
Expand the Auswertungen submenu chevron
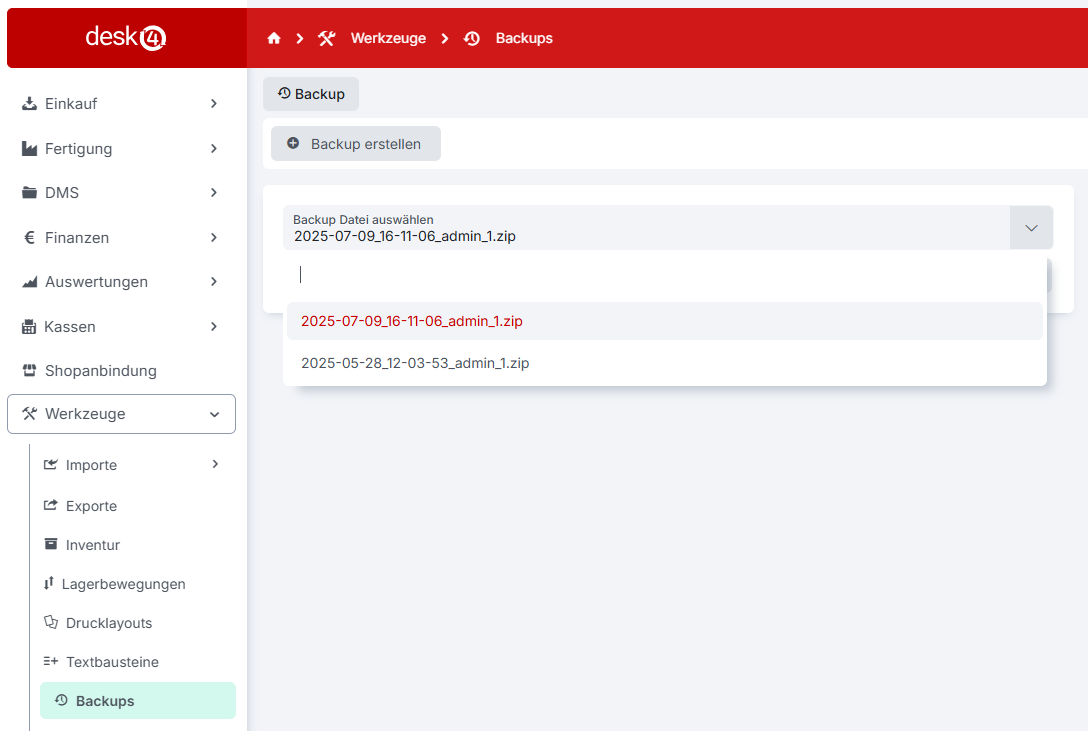click(x=214, y=282)
